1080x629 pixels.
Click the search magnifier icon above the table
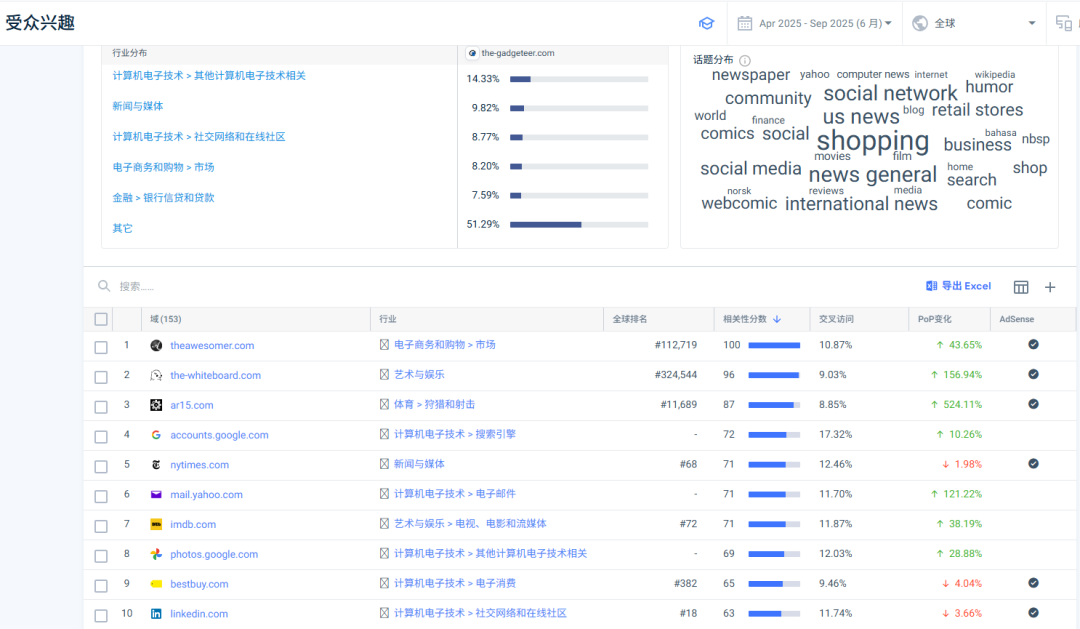point(104,286)
